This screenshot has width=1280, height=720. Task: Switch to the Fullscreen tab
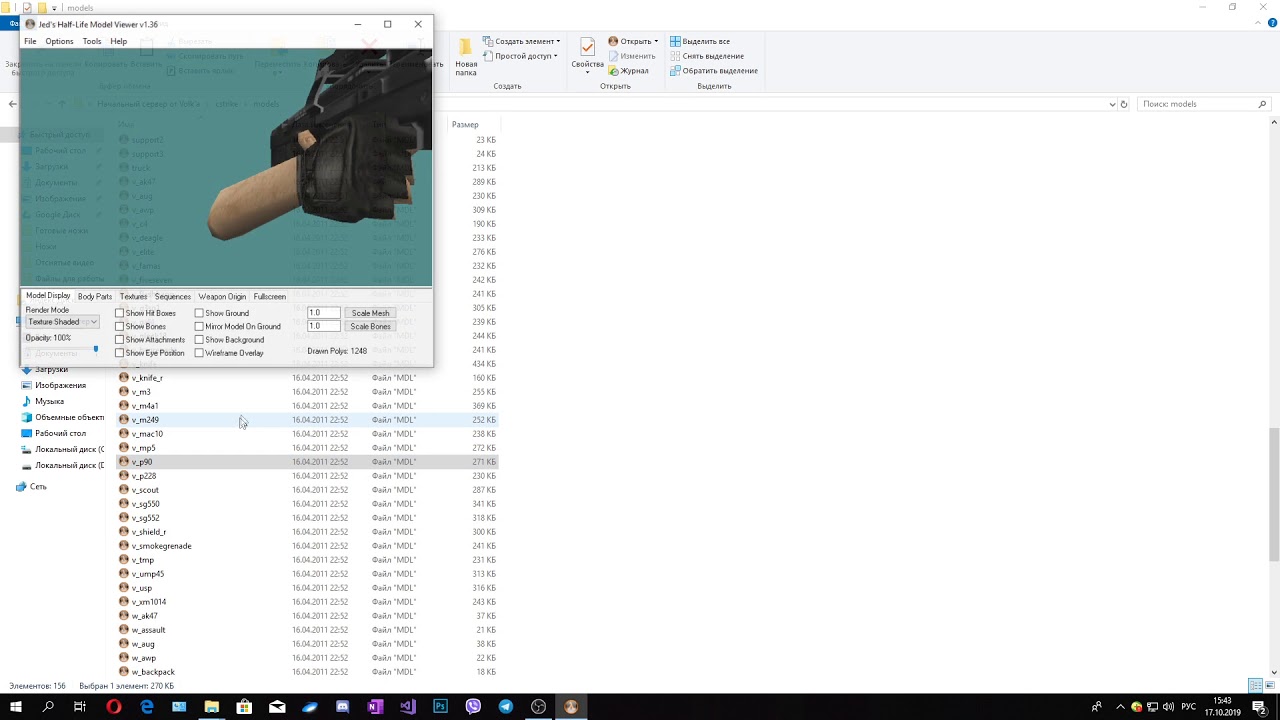(269, 296)
